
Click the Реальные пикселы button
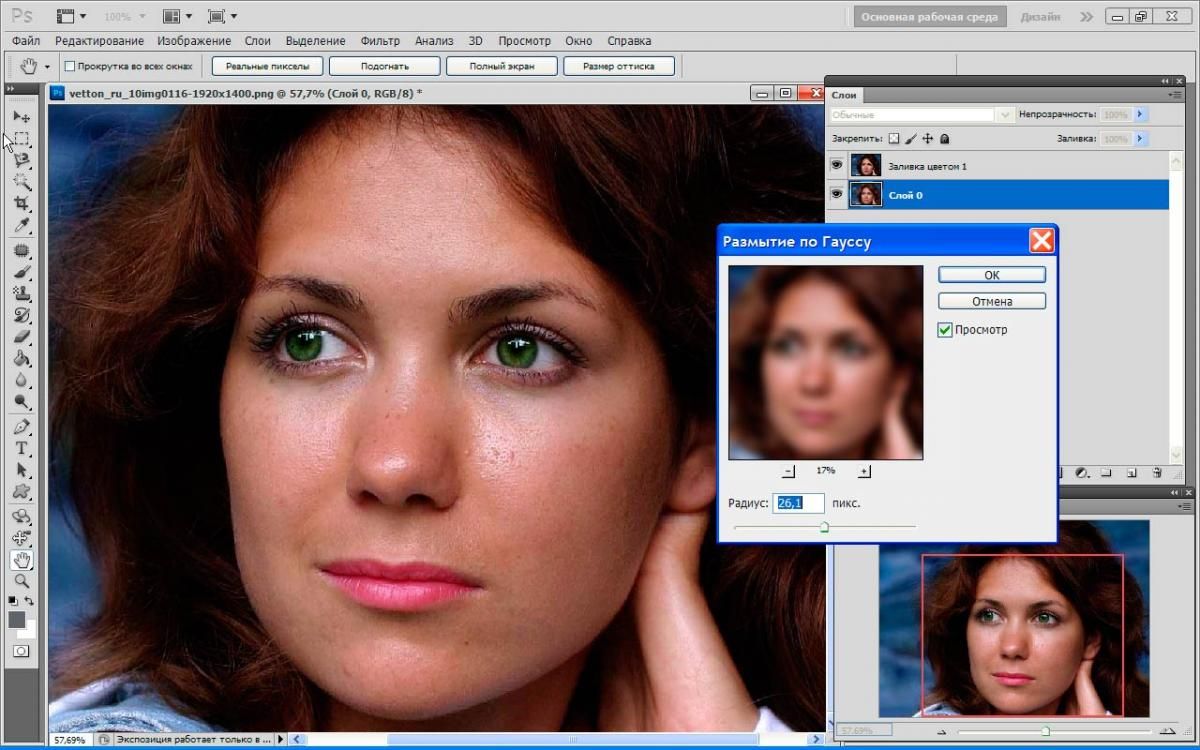268,66
